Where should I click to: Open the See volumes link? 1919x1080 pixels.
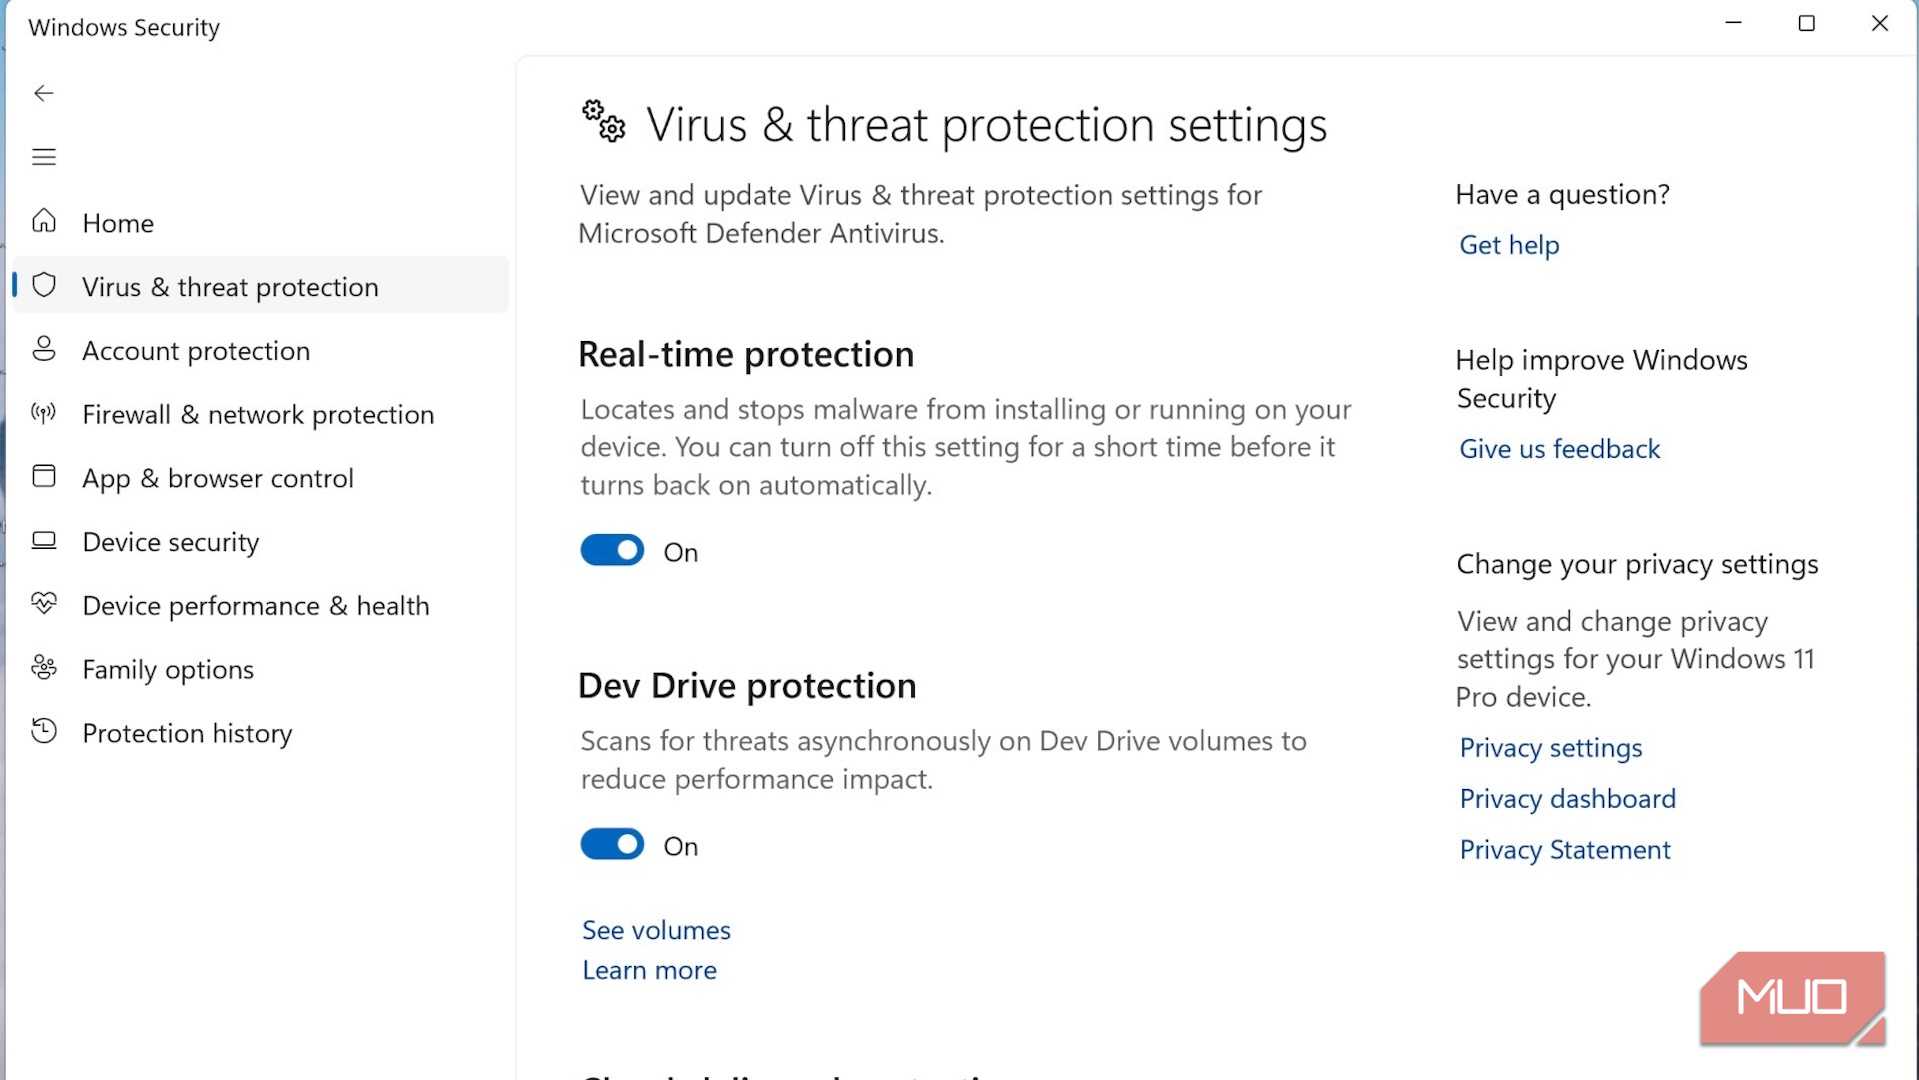click(656, 930)
